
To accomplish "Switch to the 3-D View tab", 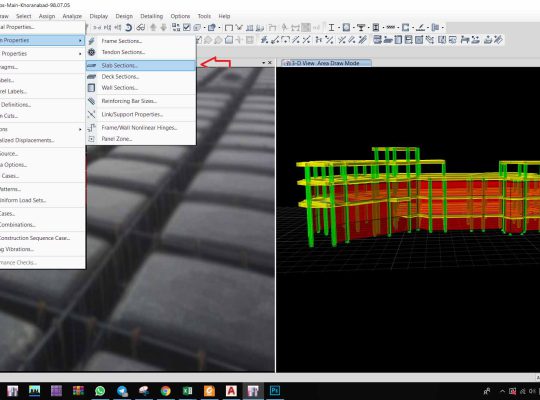I will [326, 63].
